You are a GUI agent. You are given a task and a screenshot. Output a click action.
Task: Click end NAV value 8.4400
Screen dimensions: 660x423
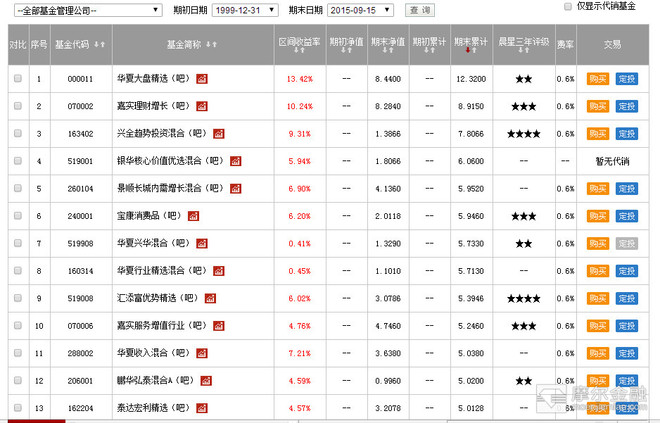pos(388,79)
